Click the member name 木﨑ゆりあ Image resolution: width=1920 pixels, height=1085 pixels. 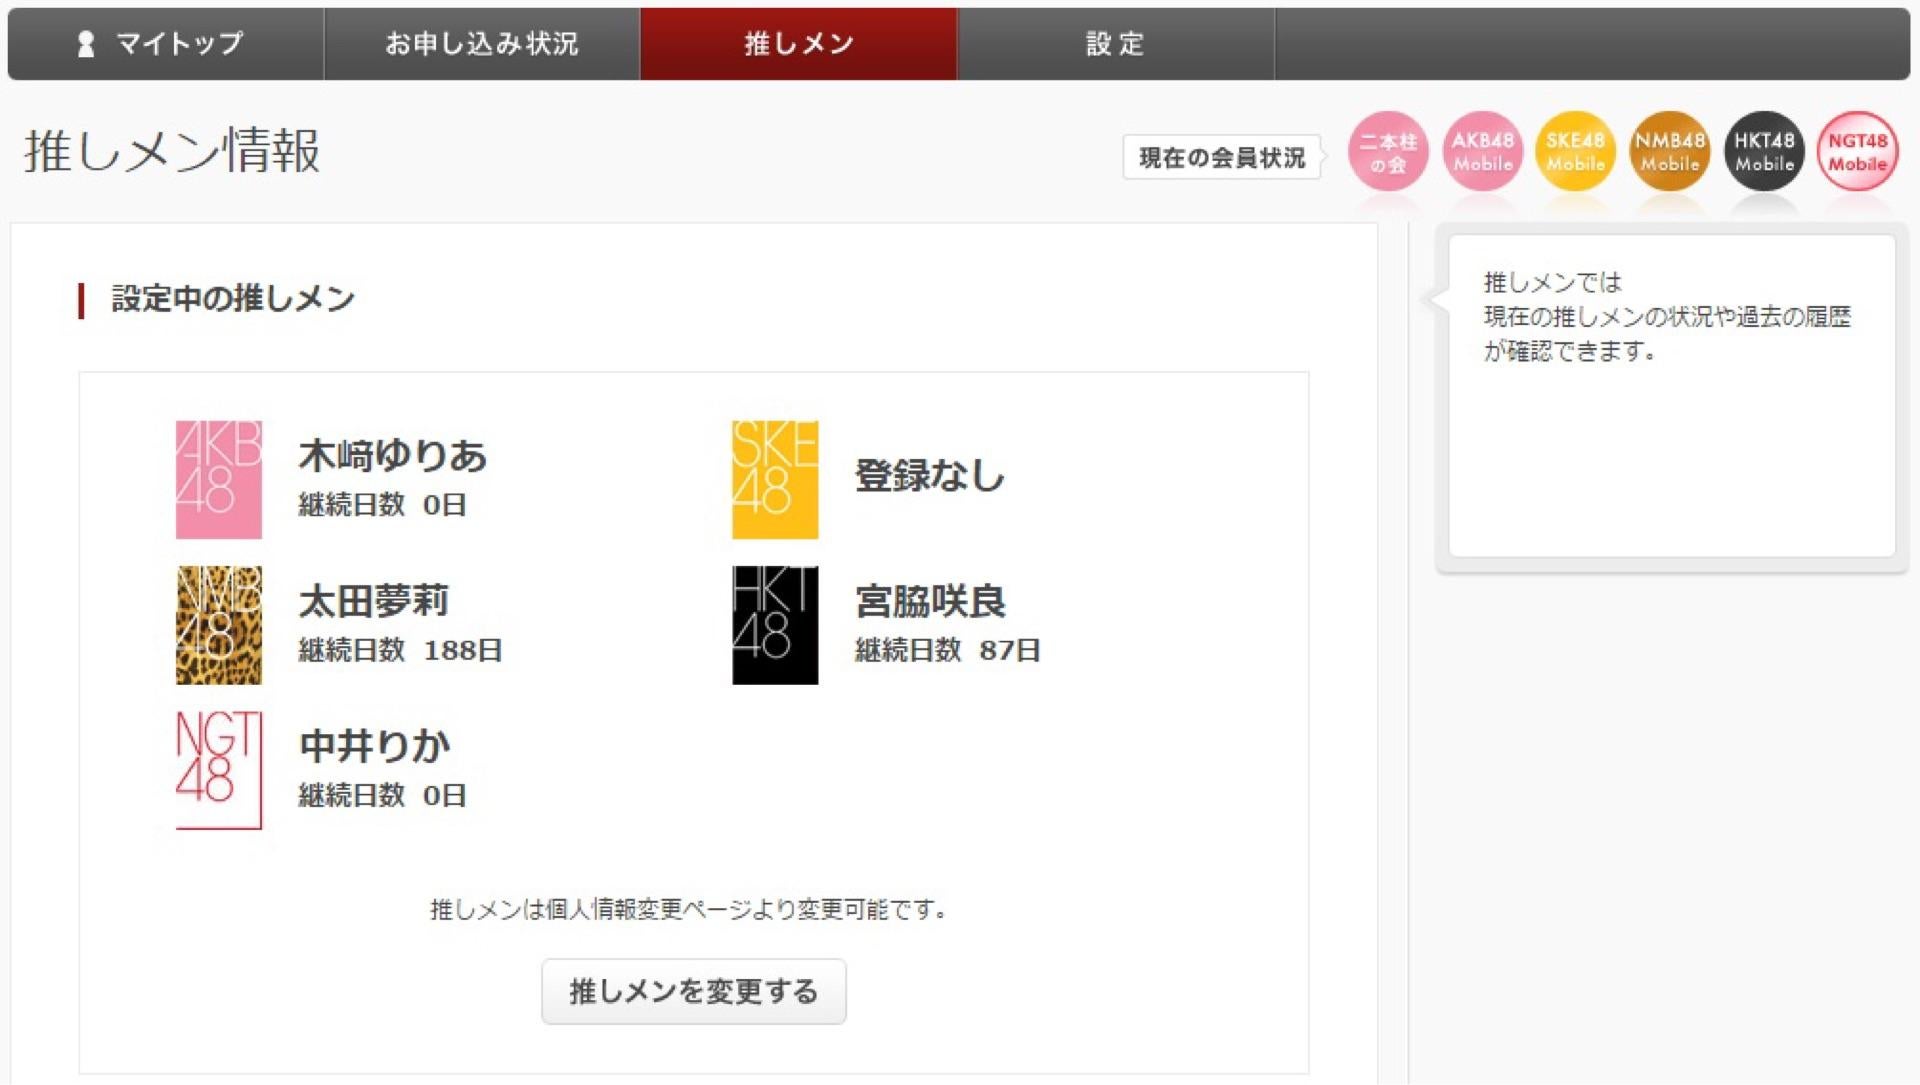click(393, 456)
